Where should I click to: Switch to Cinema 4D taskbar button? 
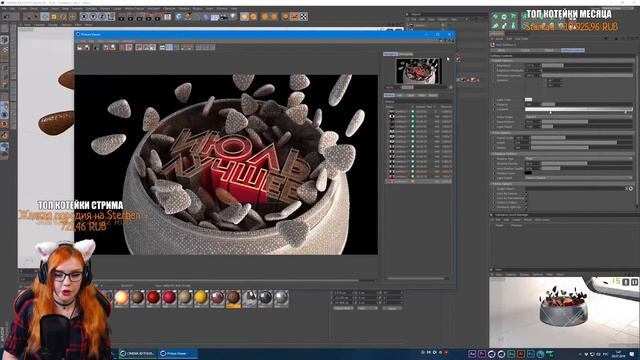[137, 353]
